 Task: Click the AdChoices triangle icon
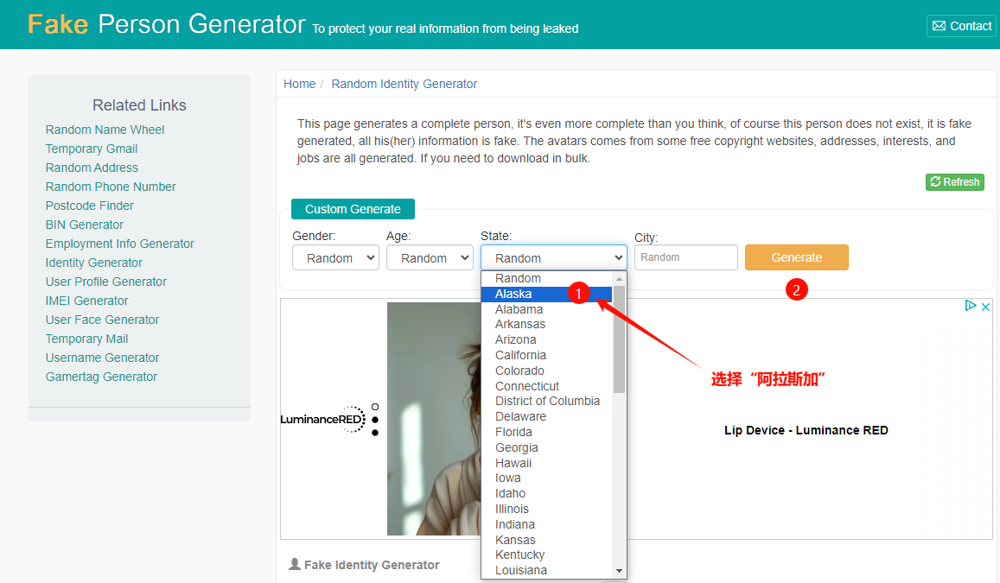tap(970, 307)
